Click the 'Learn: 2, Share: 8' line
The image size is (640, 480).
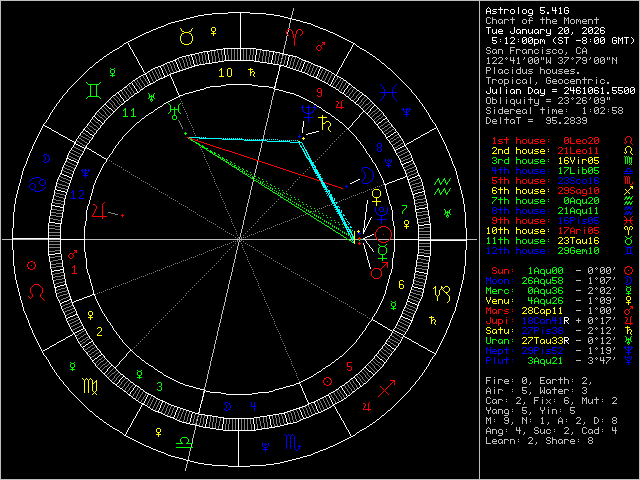(x=539, y=441)
